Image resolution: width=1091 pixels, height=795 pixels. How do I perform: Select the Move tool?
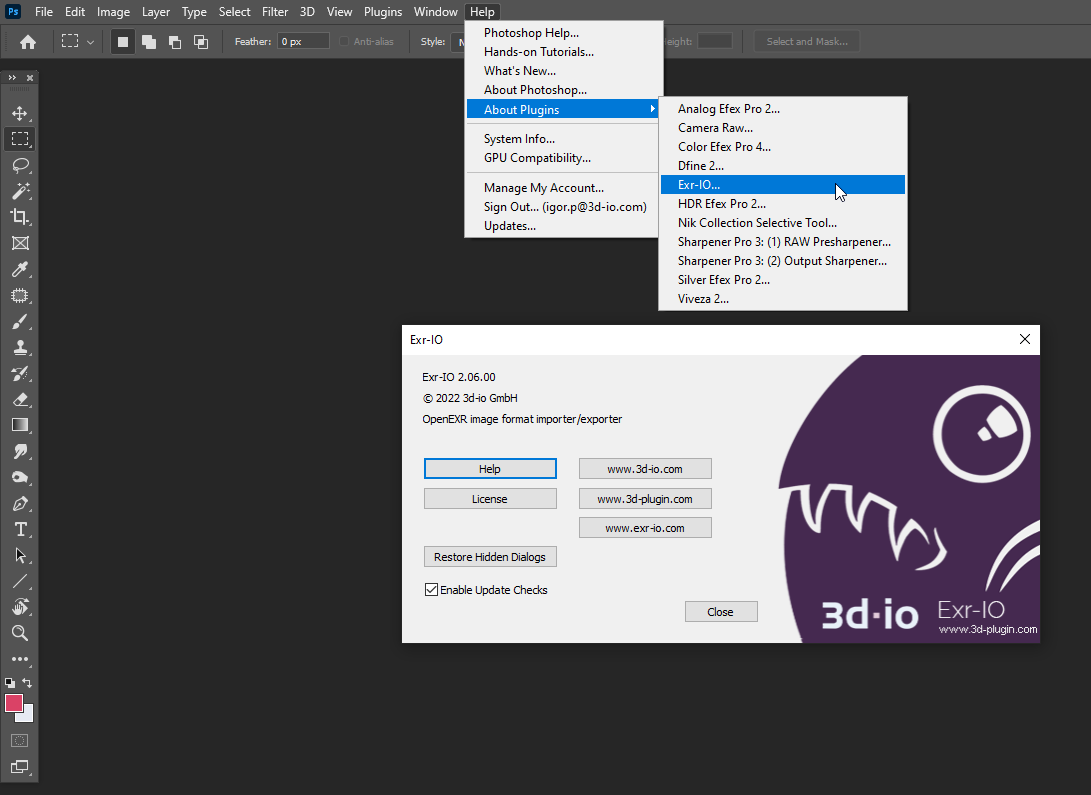[x=19, y=113]
